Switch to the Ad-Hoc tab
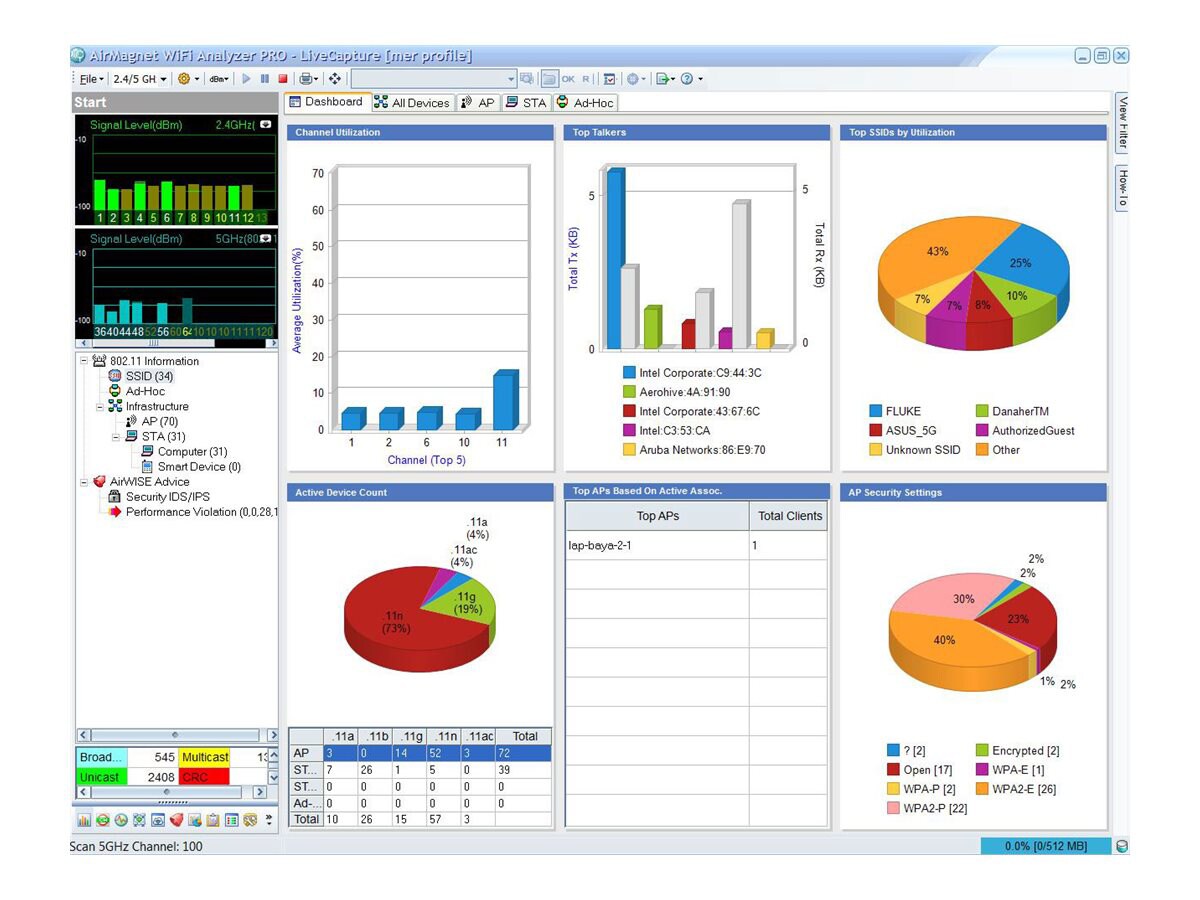The width and height of the screenshot is (1200, 900). 585,102
